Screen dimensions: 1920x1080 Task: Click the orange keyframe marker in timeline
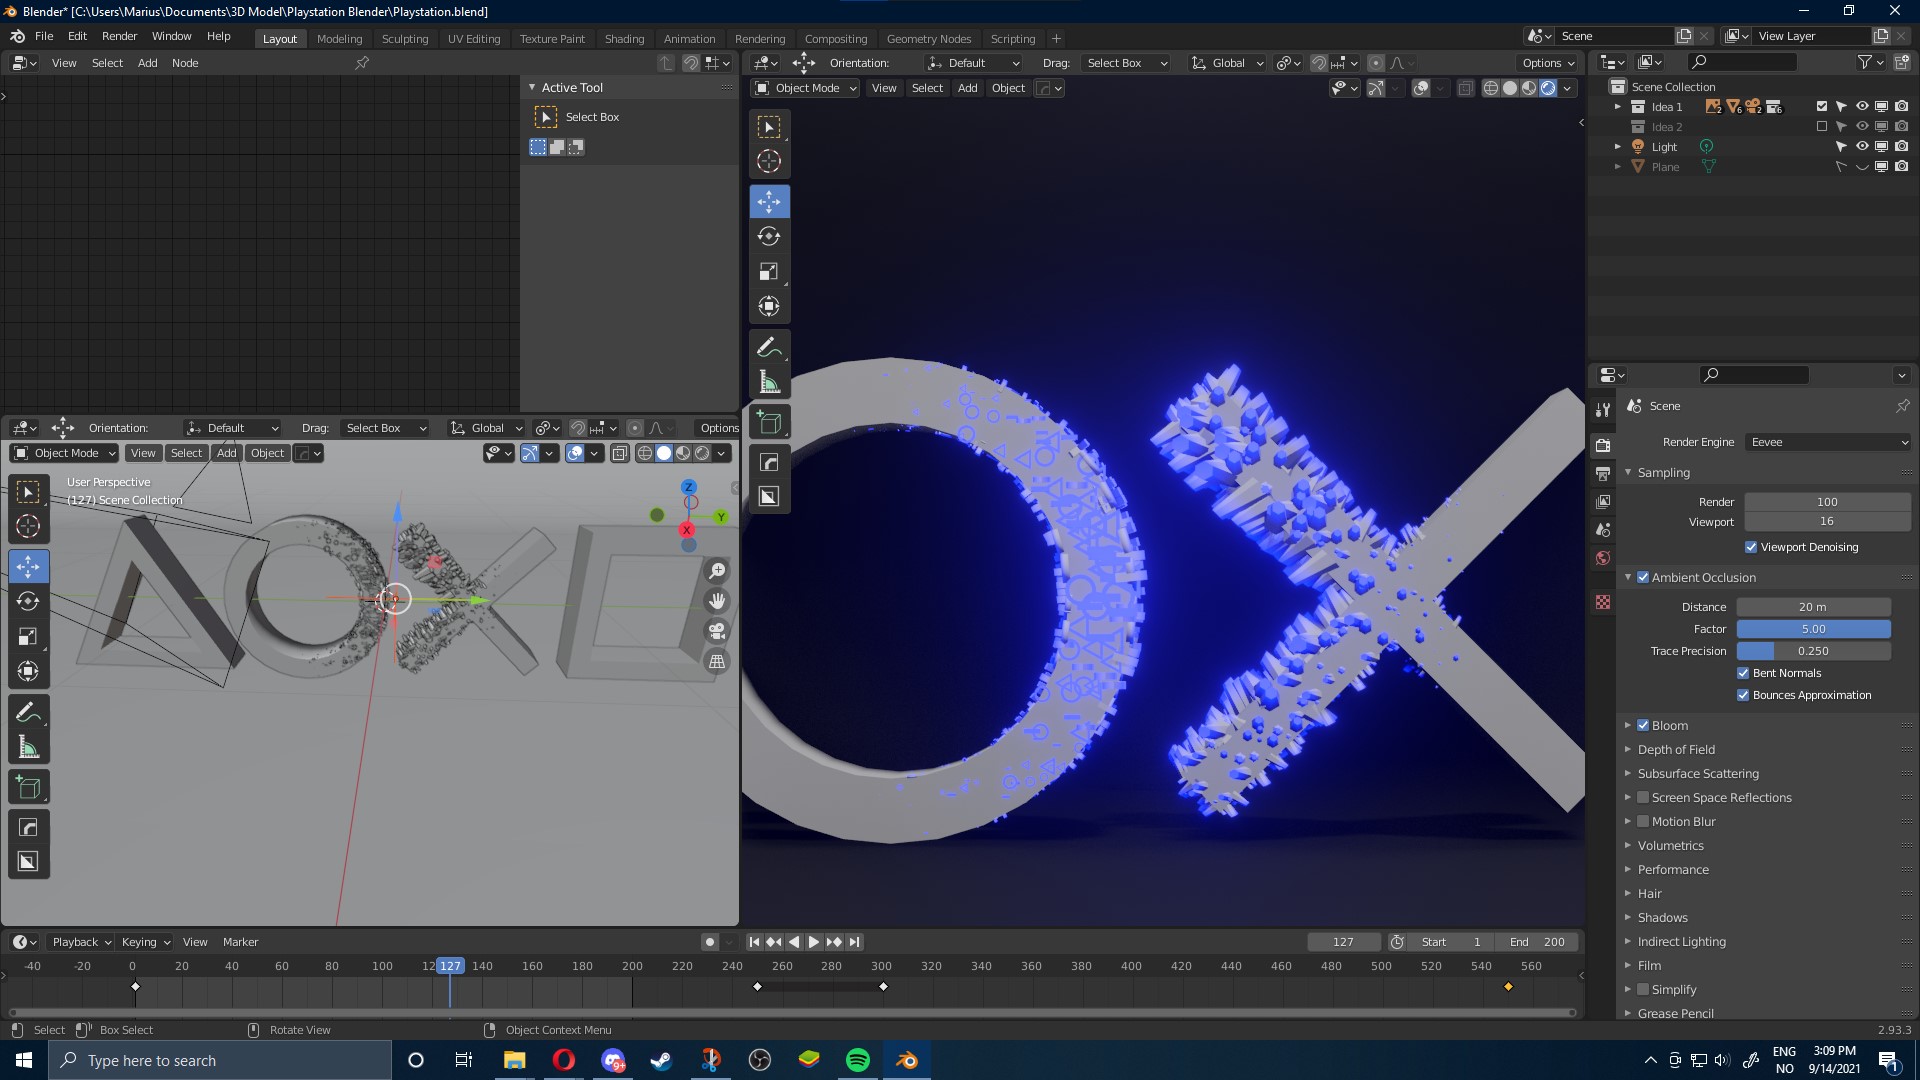tap(1508, 987)
